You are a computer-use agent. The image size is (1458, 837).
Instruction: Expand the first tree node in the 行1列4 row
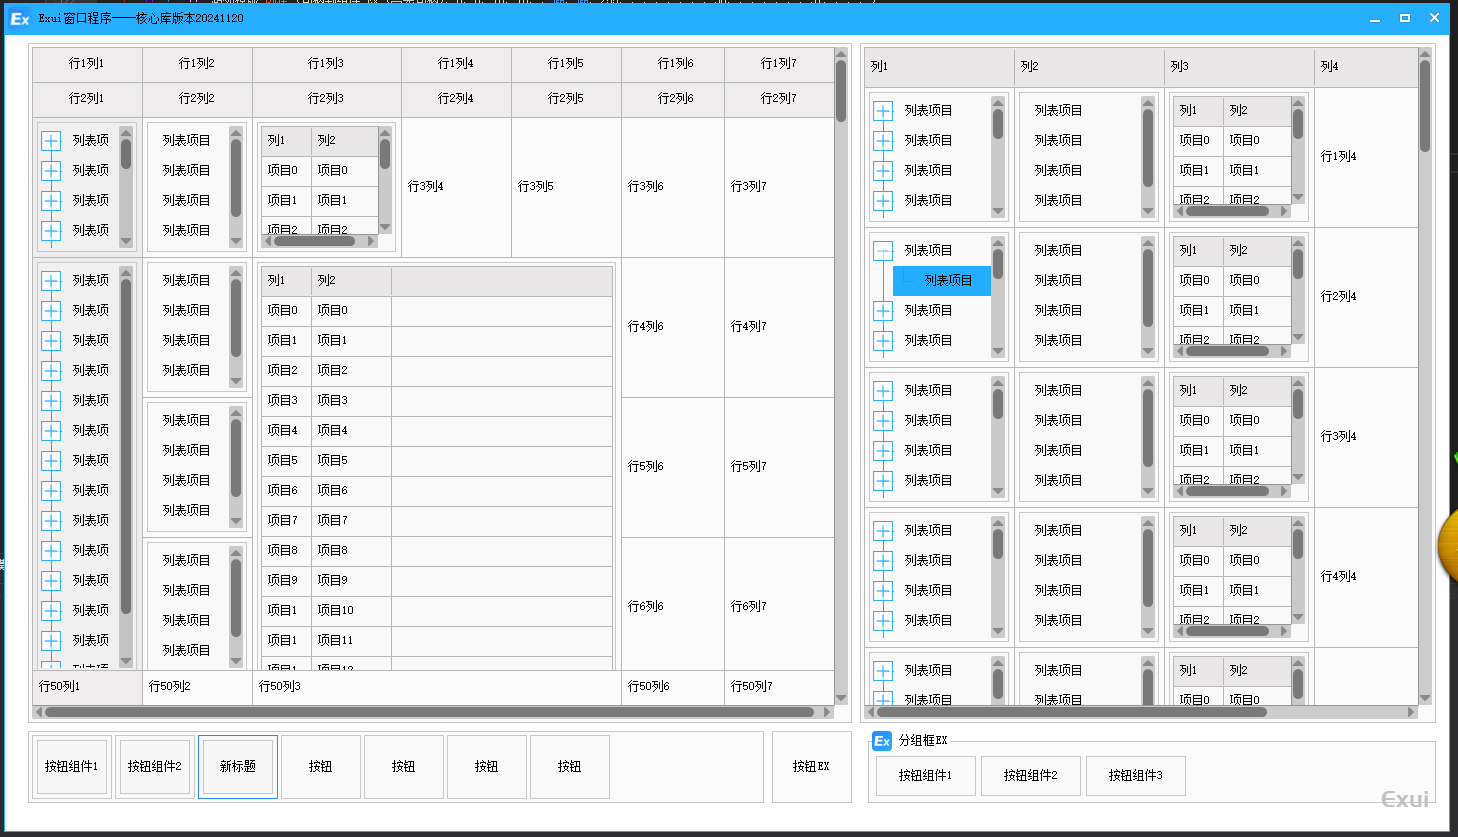pyautogui.click(x=883, y=111)
